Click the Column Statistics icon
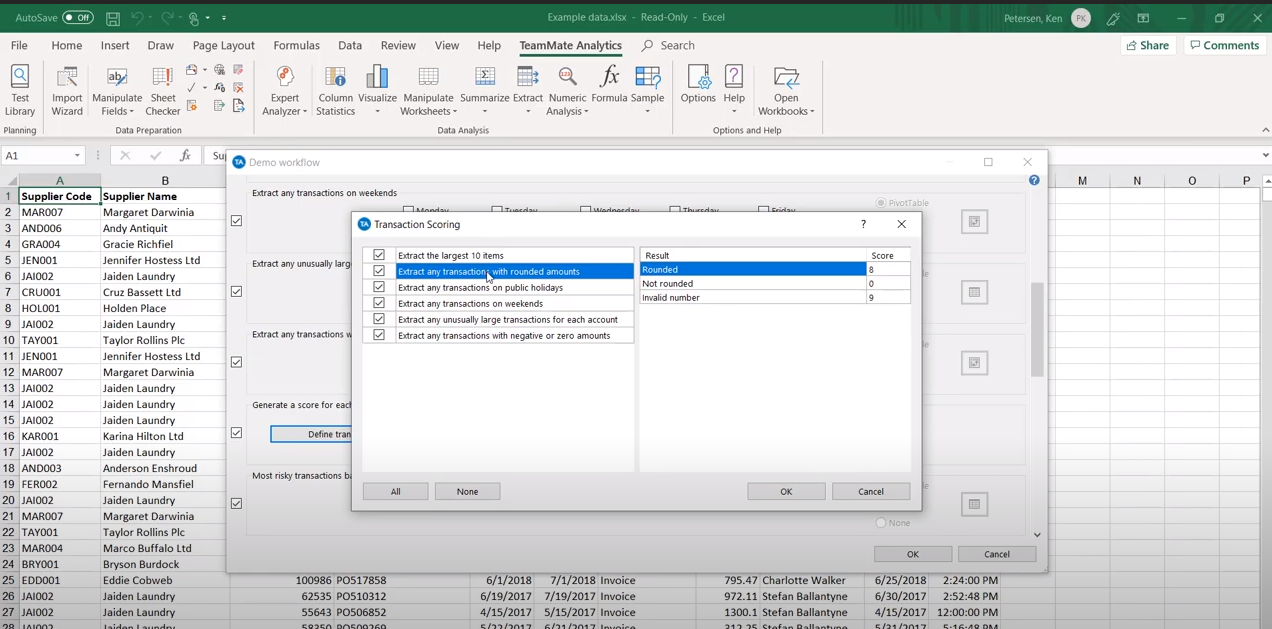Image resolution: width=1272 pixels, height=629 pixels. [x=335, y=90]
